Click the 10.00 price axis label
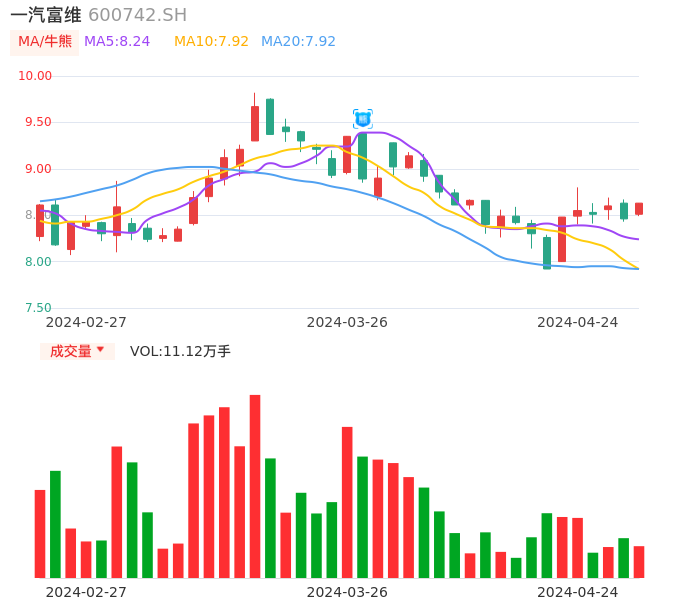 point(35,76)
